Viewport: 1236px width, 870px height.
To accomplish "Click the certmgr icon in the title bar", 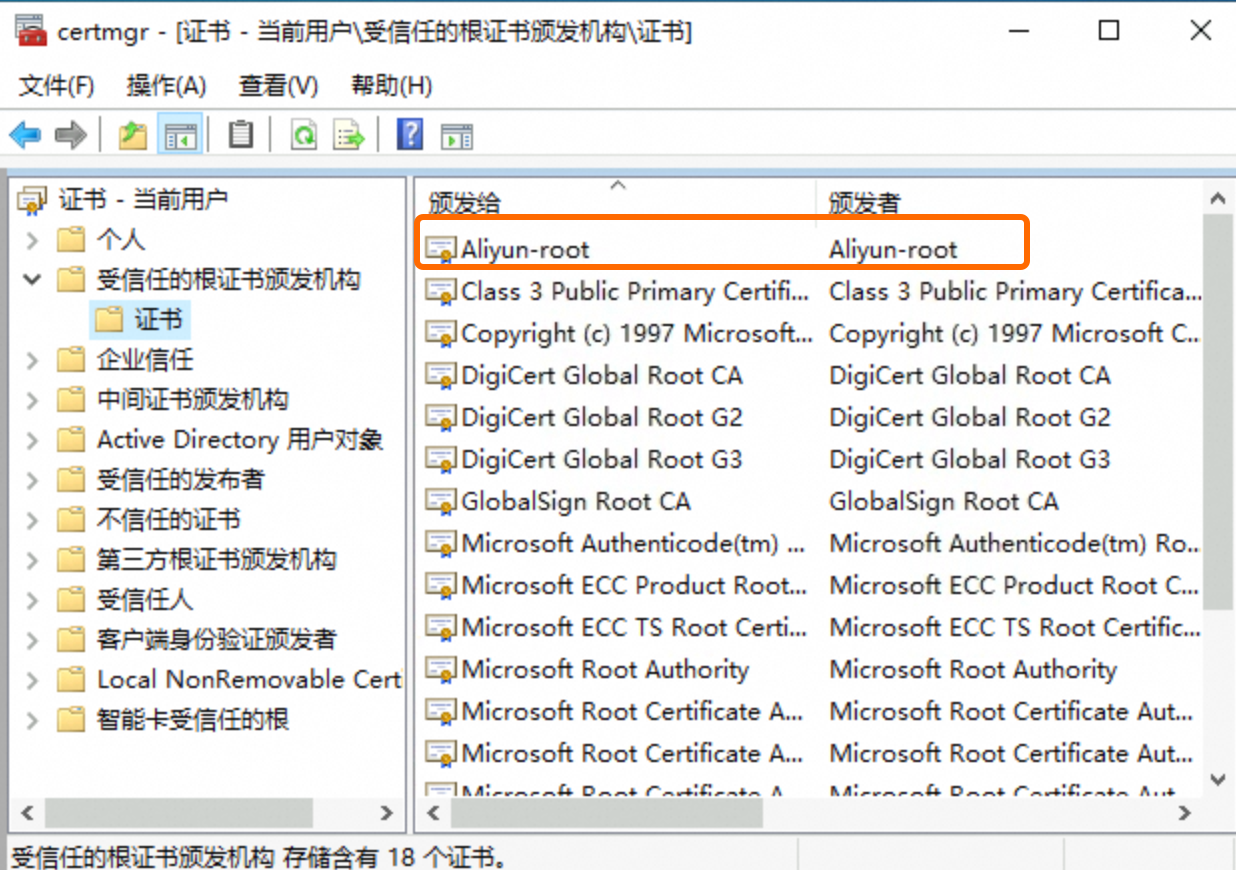I will pos(31,31).
